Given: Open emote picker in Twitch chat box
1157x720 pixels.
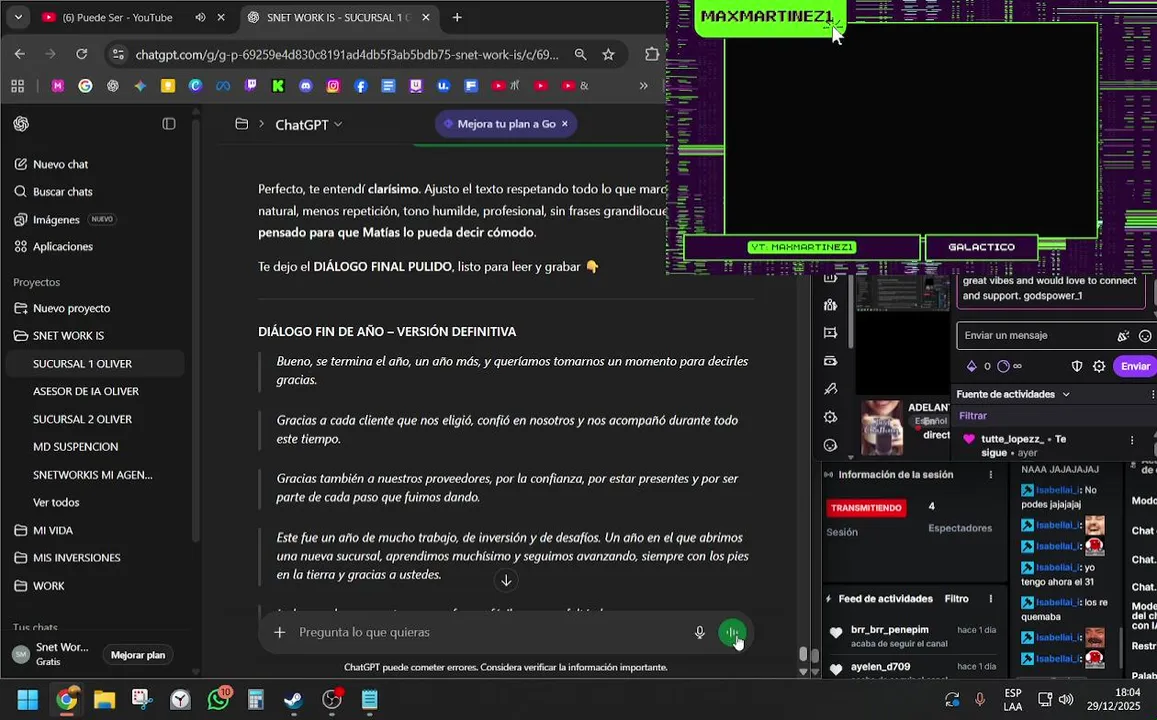Looking at the screenshot, I should pyautogui.click(x=1144, y=336).
